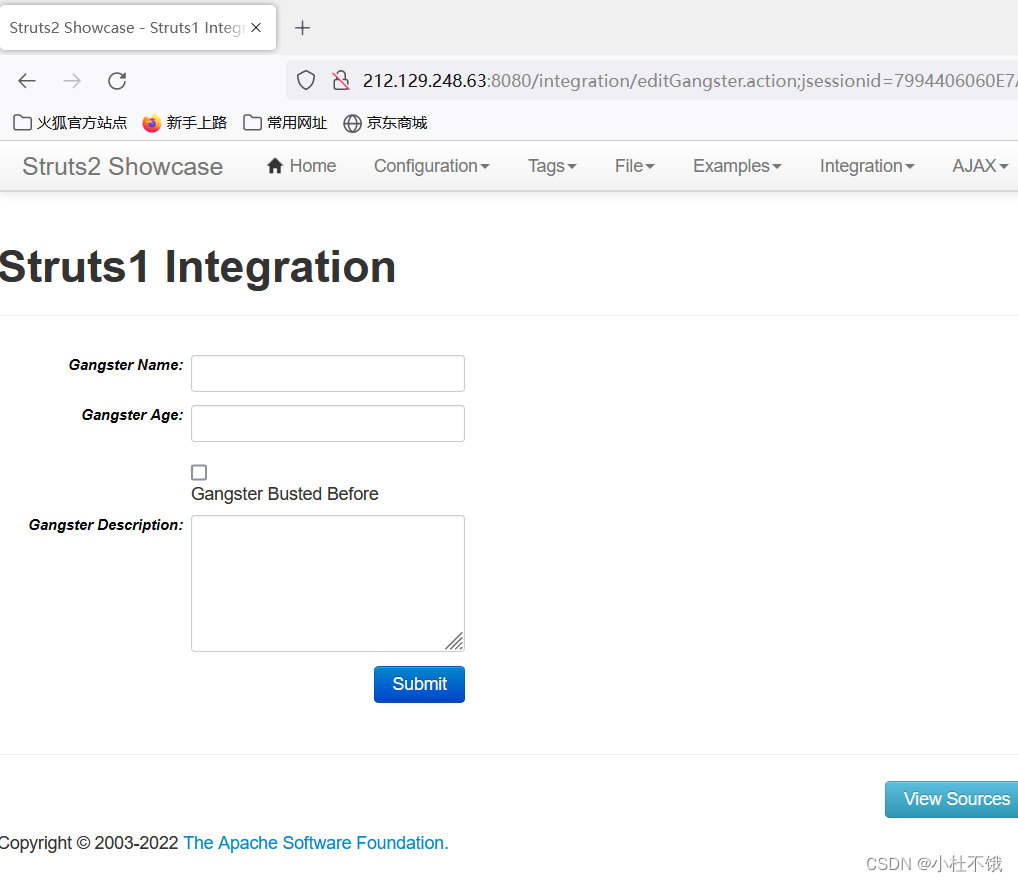Expand the Configuration dropdown menu
Screen dimensions: 1018x882
[x=432, y=166]
